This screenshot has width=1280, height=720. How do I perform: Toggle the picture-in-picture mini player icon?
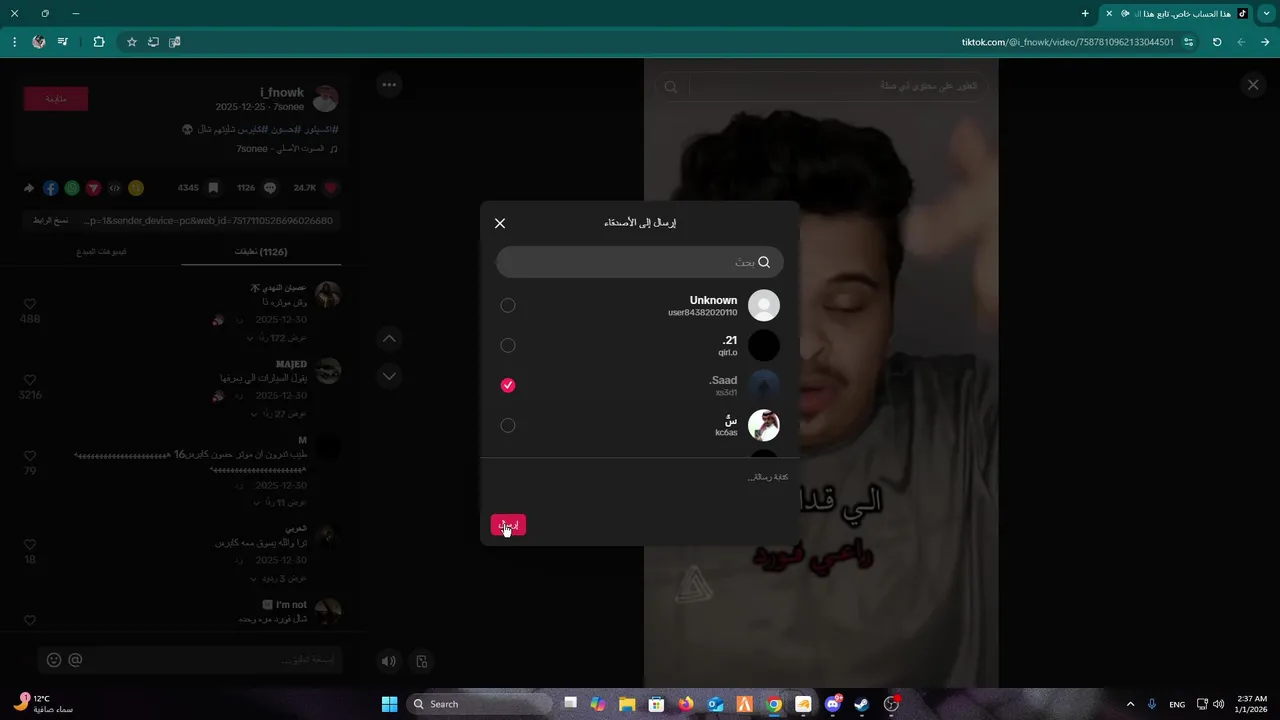(x=422, y=661)
